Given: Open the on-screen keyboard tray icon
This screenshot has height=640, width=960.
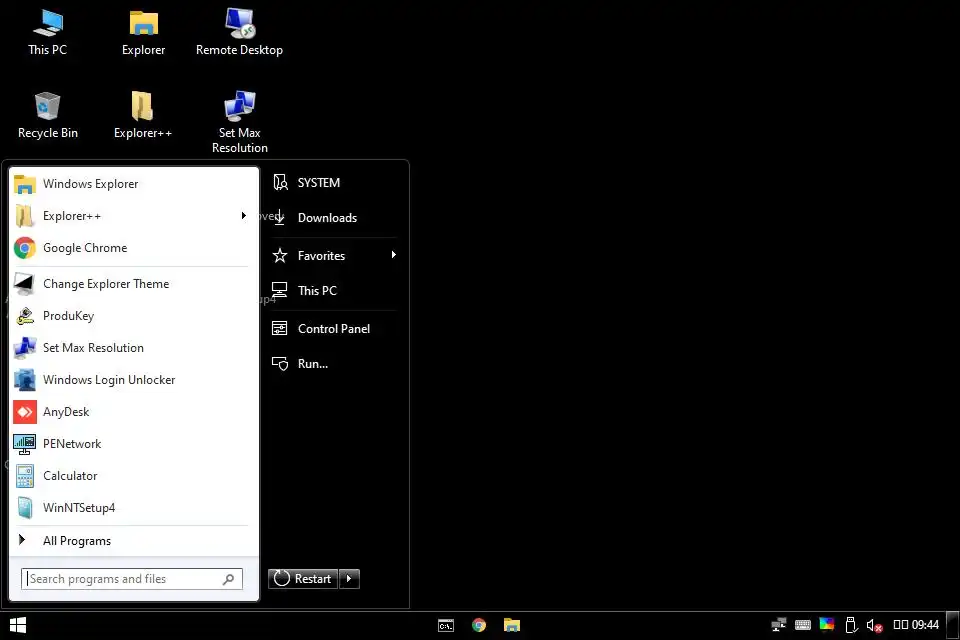Looking at the screenshot, I should coord(803,625).
